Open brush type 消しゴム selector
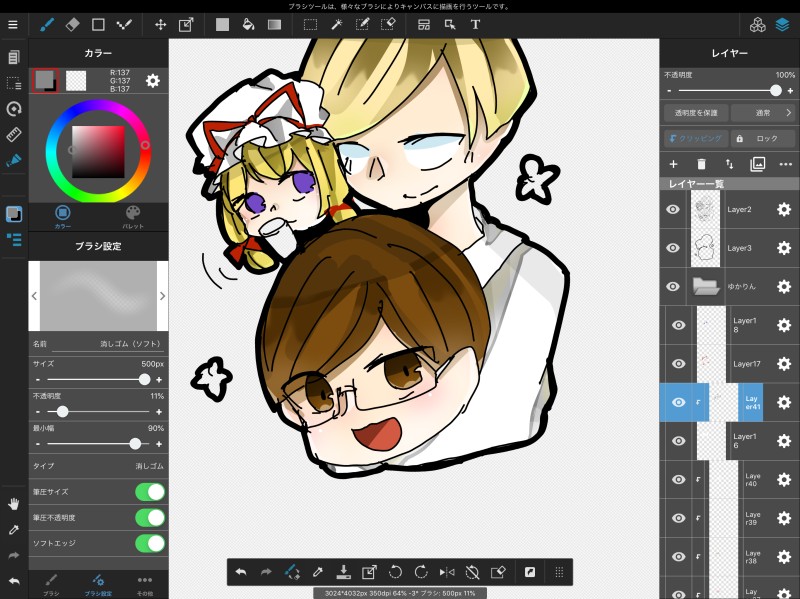 [x=98, y=466]
